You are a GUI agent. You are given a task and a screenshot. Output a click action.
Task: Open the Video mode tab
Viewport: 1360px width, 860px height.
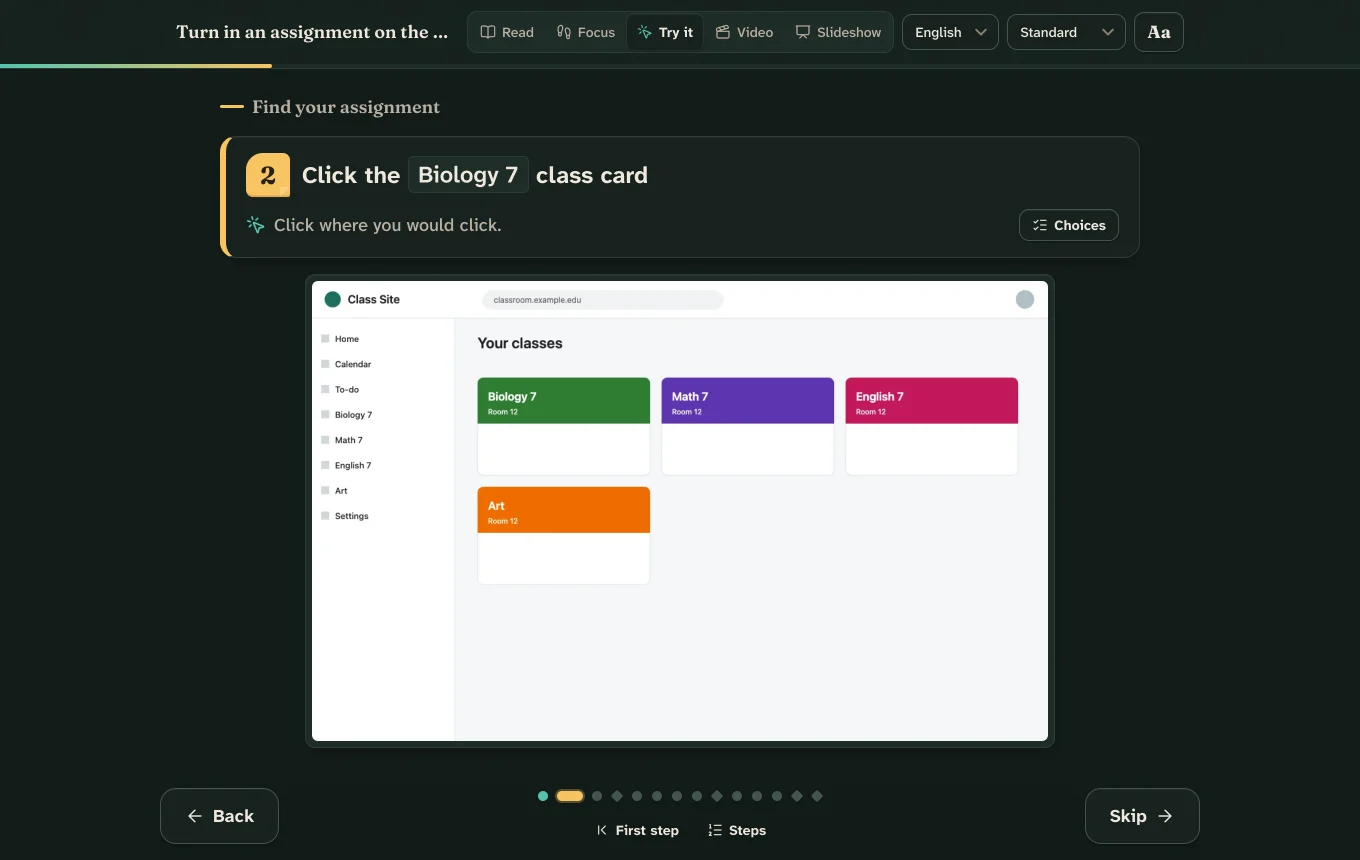(744, 32)
